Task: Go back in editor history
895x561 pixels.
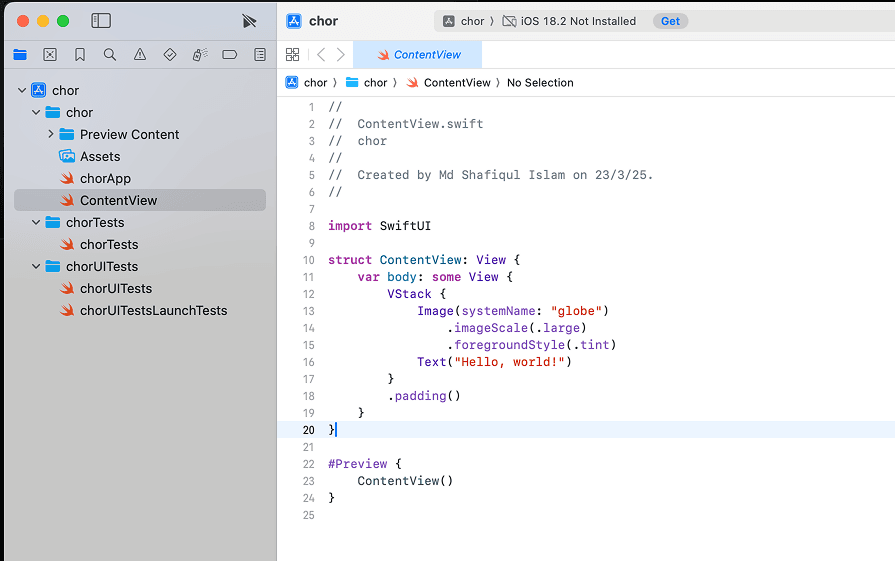Action: pyautogui.click(x=321, y=55)
